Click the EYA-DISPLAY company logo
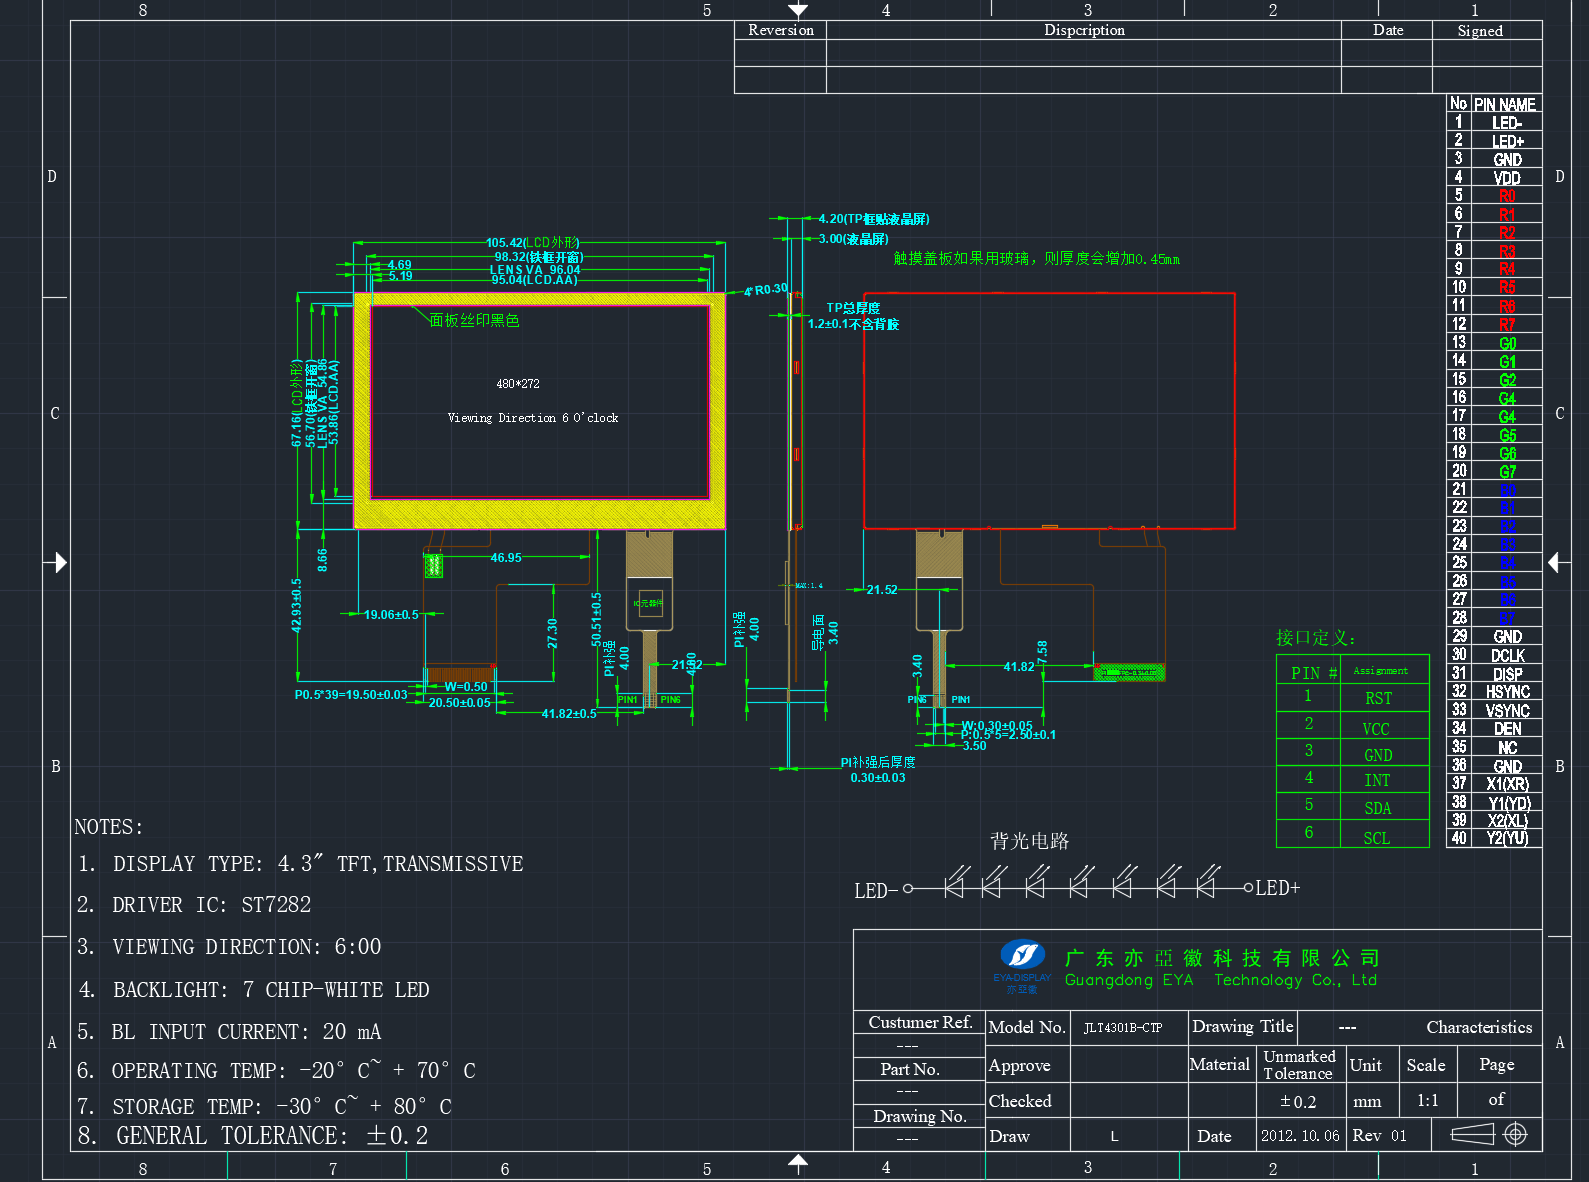The image size is (1589, 1182). point(1022,966)
